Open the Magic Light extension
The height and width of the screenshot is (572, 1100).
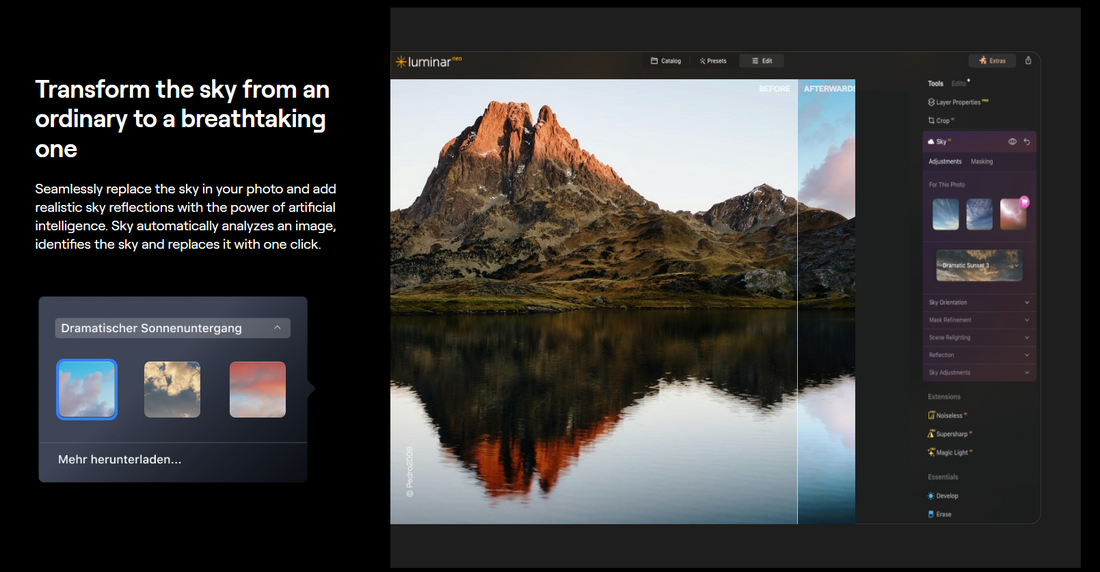pos(953,453)
